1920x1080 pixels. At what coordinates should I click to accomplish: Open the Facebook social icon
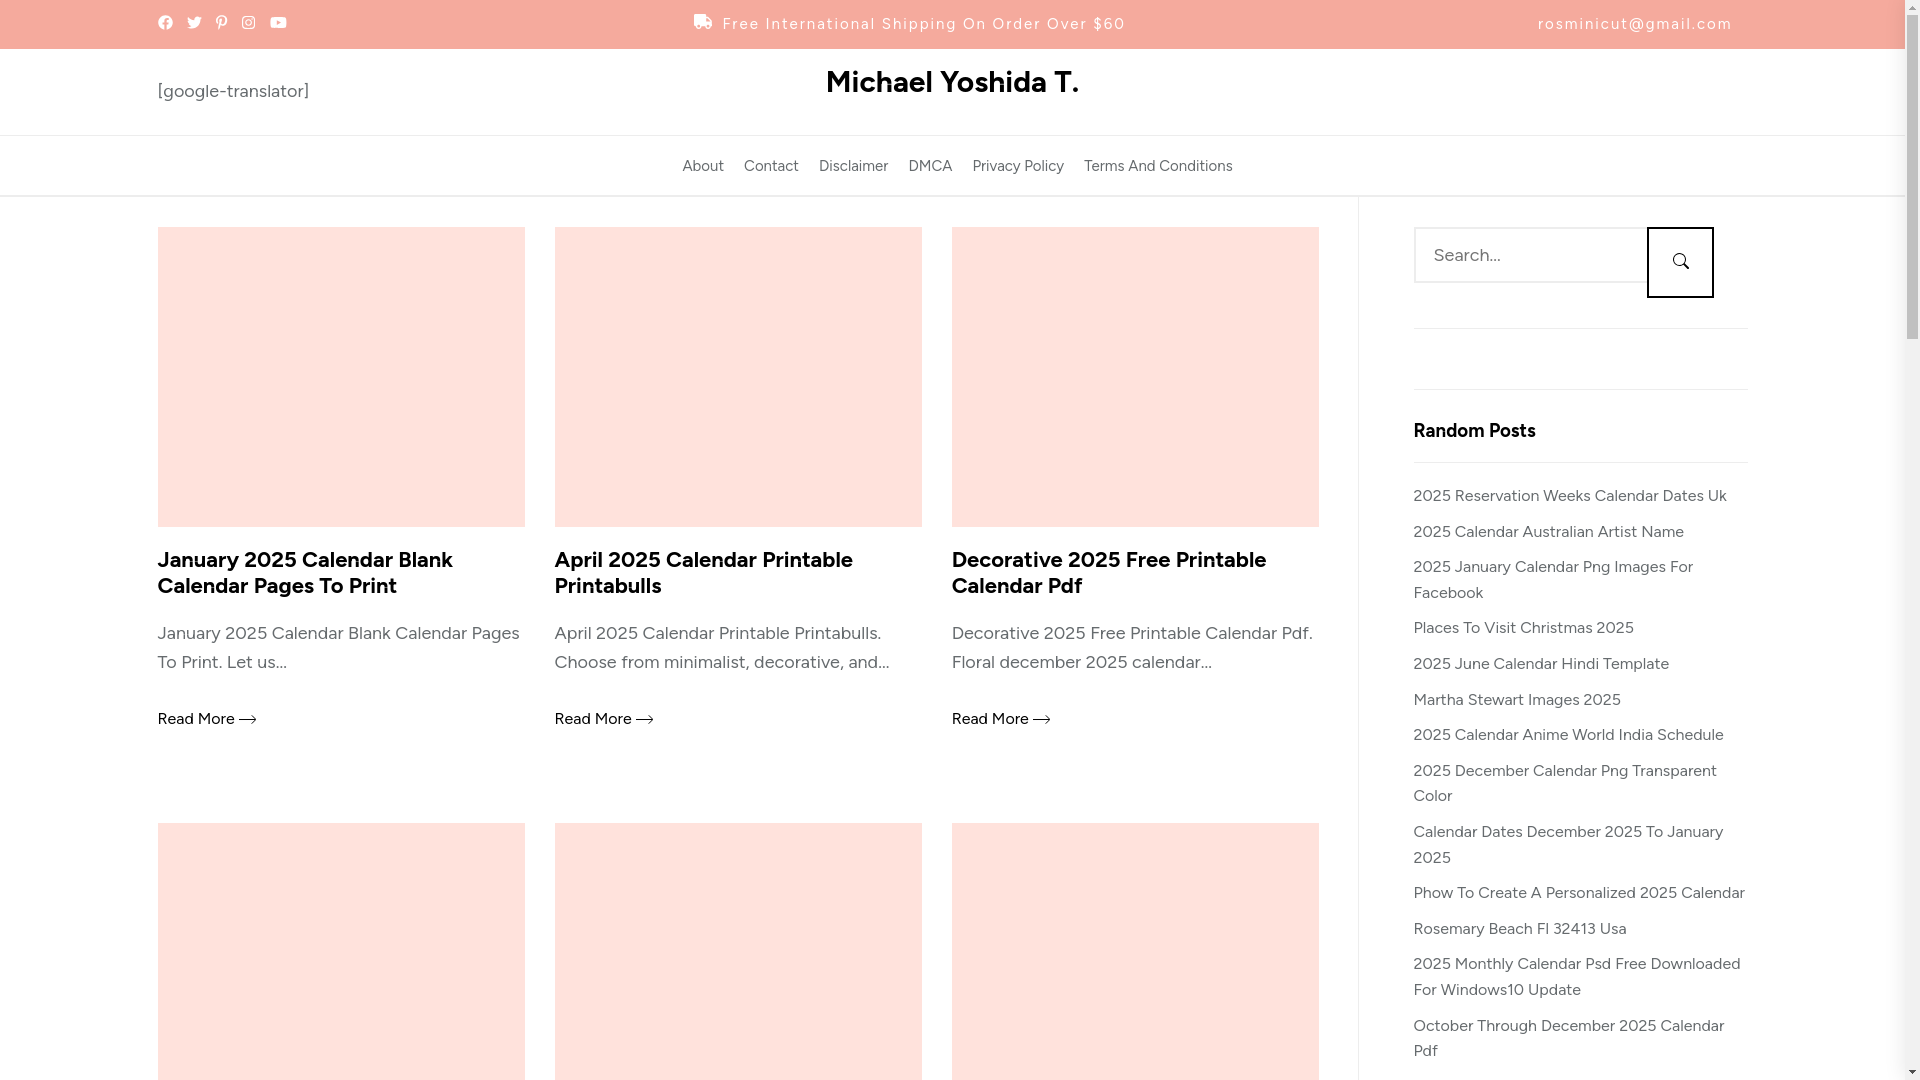(x=165, y=23)
